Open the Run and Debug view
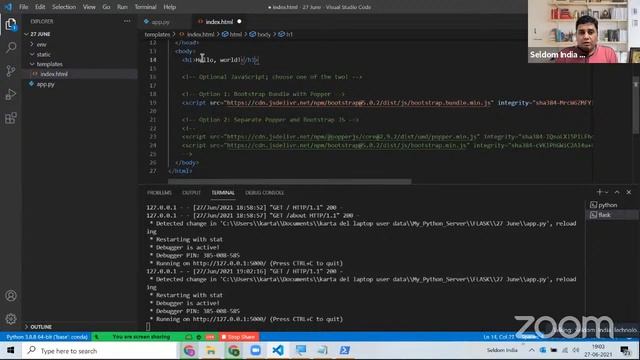Screen dimensions: 640x360 click(x=11, y=94)
